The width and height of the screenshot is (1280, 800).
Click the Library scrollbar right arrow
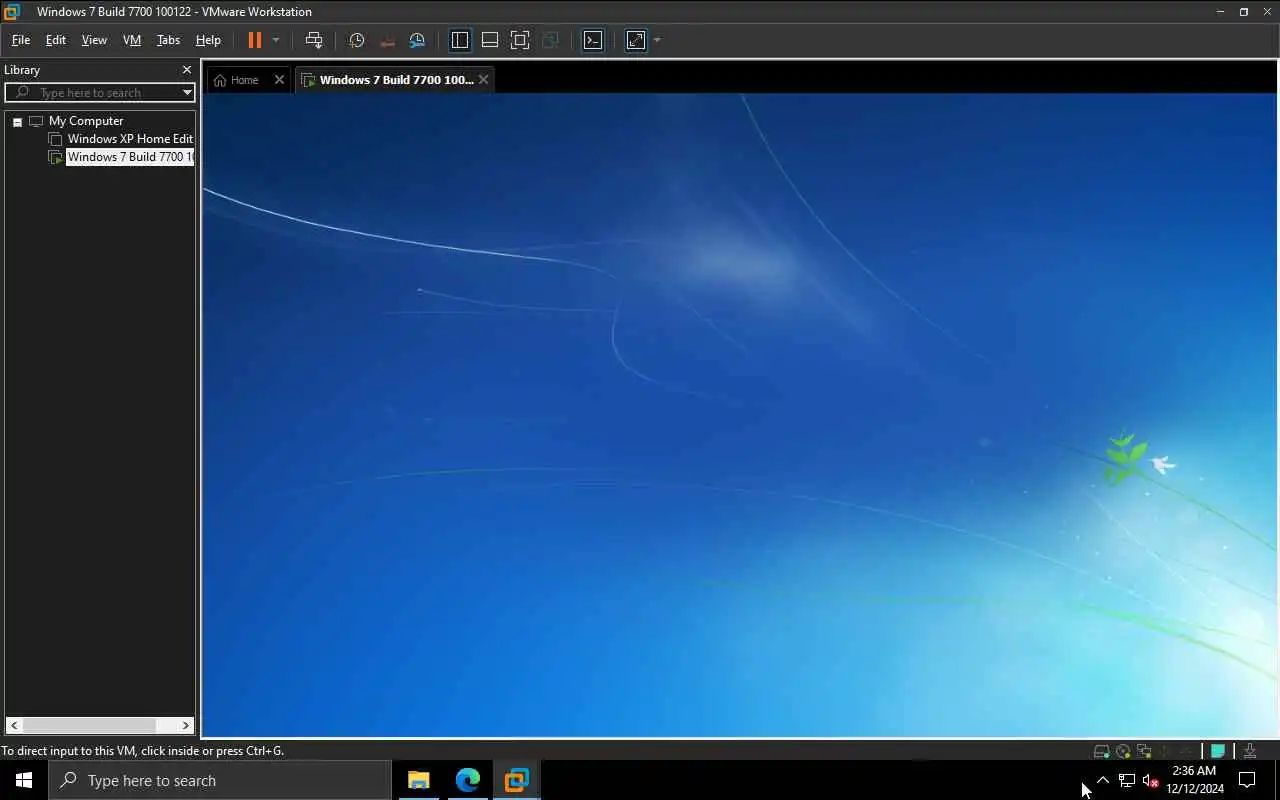185,725
